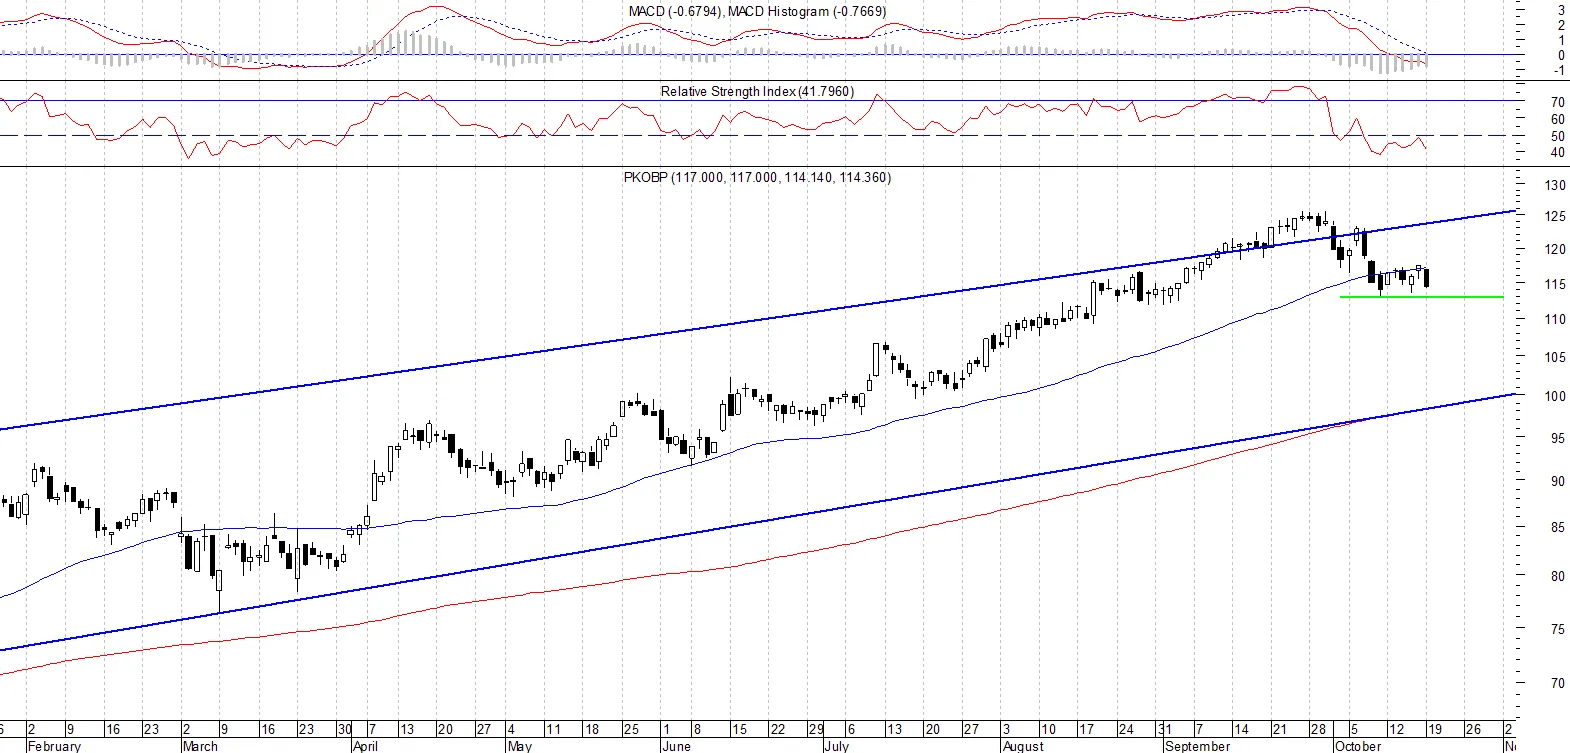Select the April month label

pyautogui.click(x=366, y=746)
